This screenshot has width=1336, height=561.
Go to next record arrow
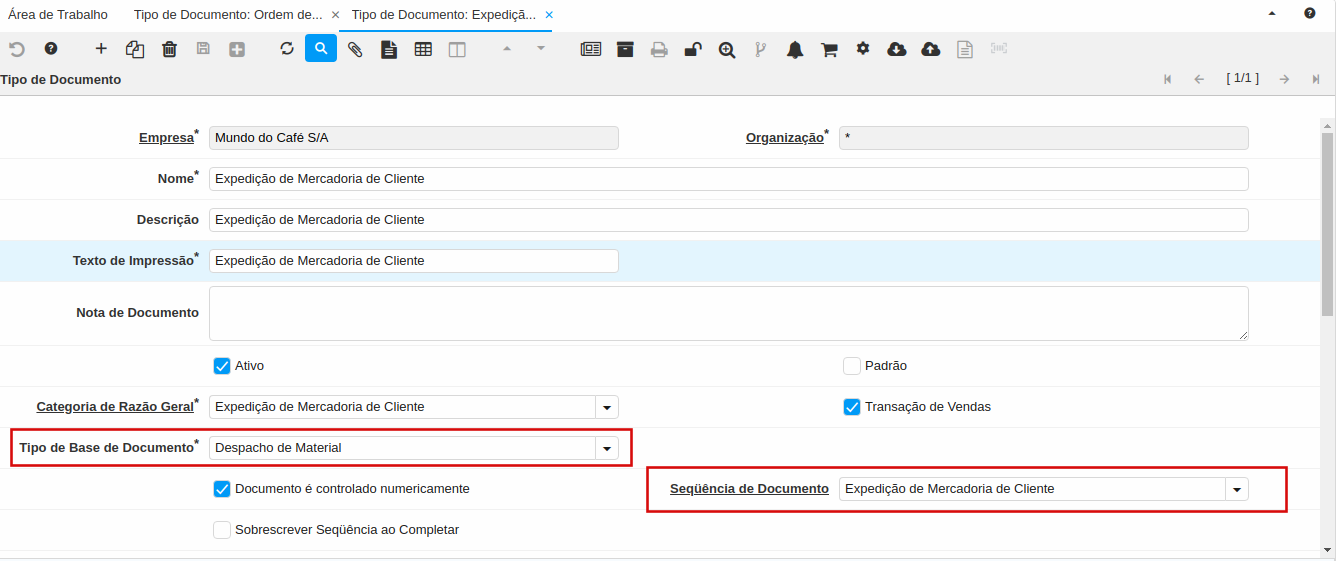(1284, 79)
